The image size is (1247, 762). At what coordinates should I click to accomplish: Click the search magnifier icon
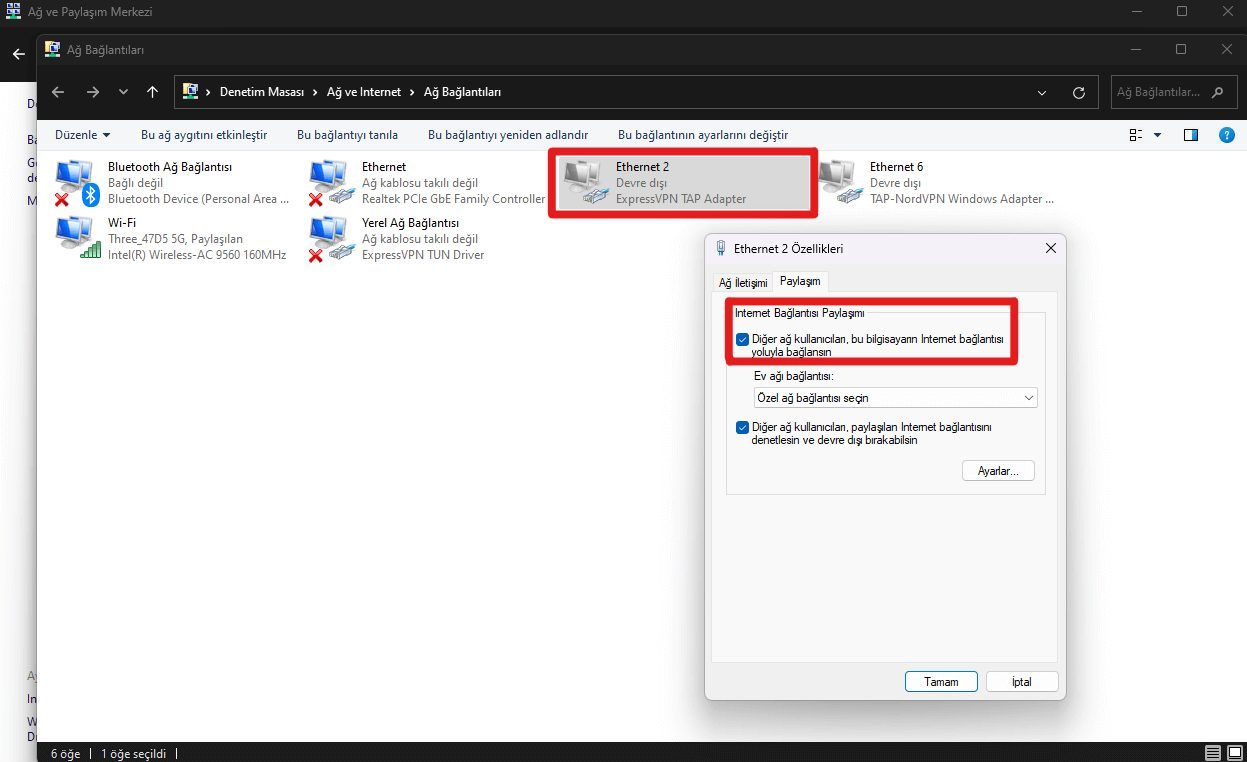pos(1217,92)
